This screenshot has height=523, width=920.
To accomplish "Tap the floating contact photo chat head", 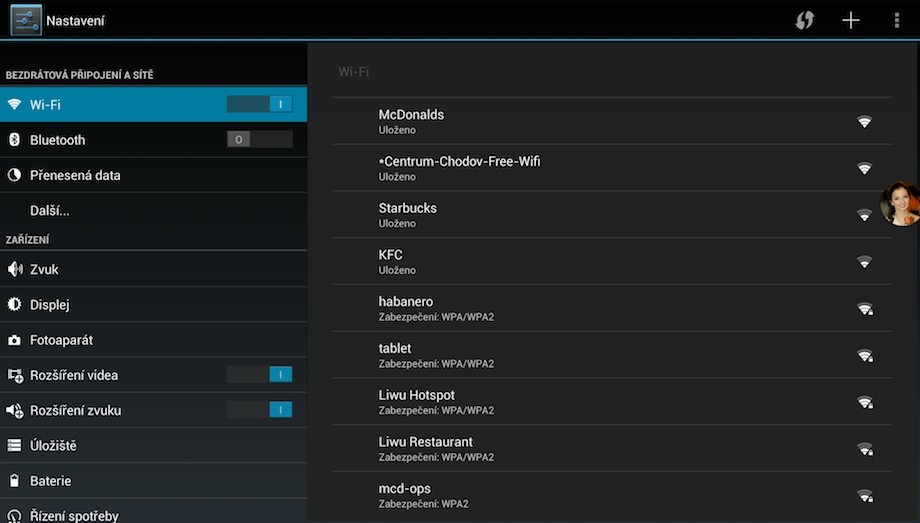I will [x=901, y=204].
